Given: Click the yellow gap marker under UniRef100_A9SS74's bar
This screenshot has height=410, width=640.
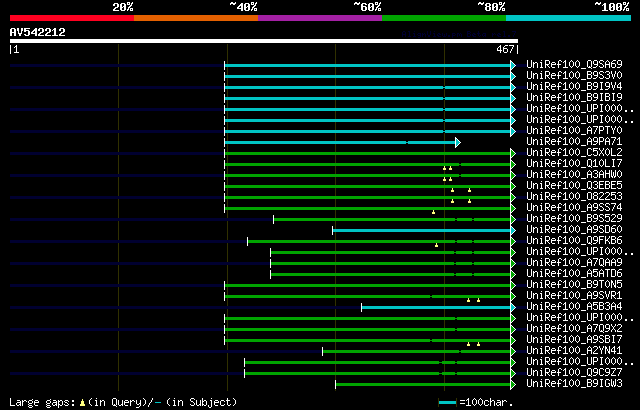Looking at the screenshot, I should point(433,212).
